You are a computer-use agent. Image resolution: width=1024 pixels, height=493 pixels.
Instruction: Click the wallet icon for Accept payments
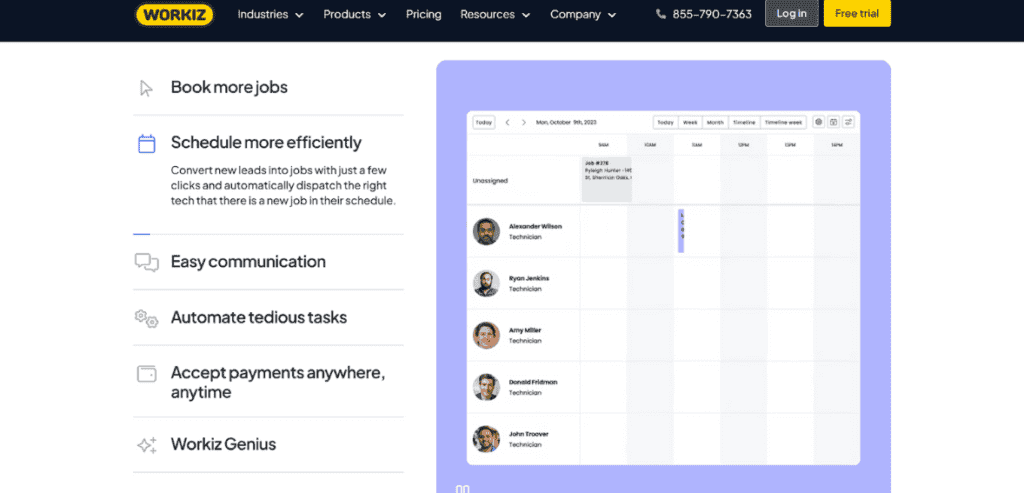point(147,374)
